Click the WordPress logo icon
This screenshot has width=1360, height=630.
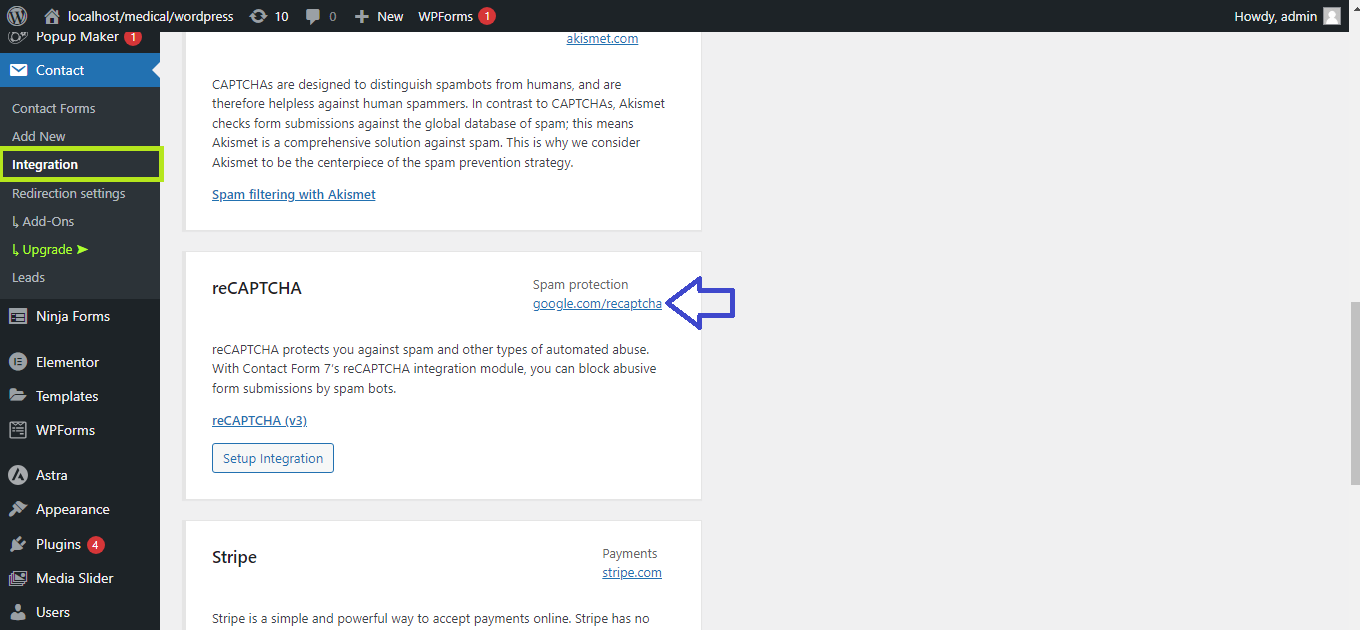pyautogui.click(x=17, y=16)
